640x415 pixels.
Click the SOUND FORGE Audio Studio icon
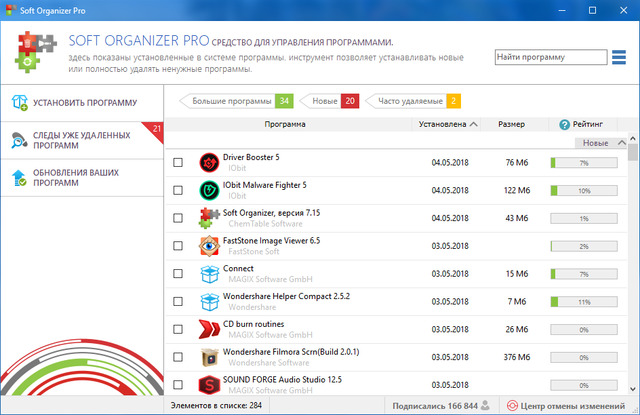point(209,385)
